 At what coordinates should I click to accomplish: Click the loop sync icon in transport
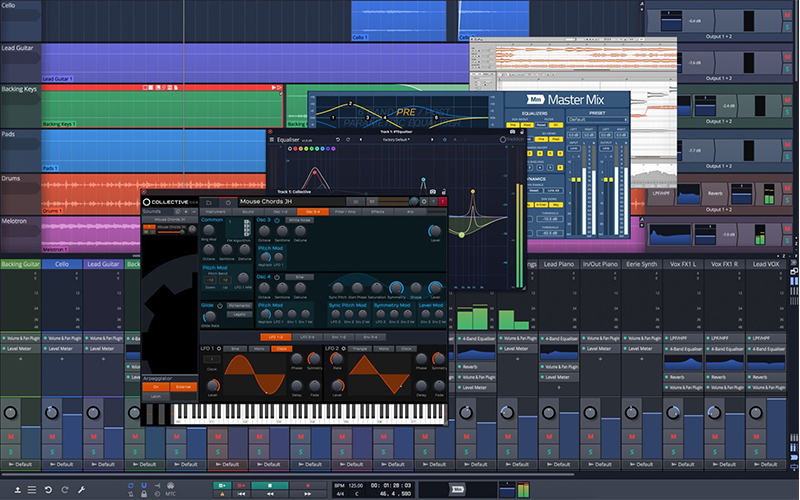coord(131,485)
